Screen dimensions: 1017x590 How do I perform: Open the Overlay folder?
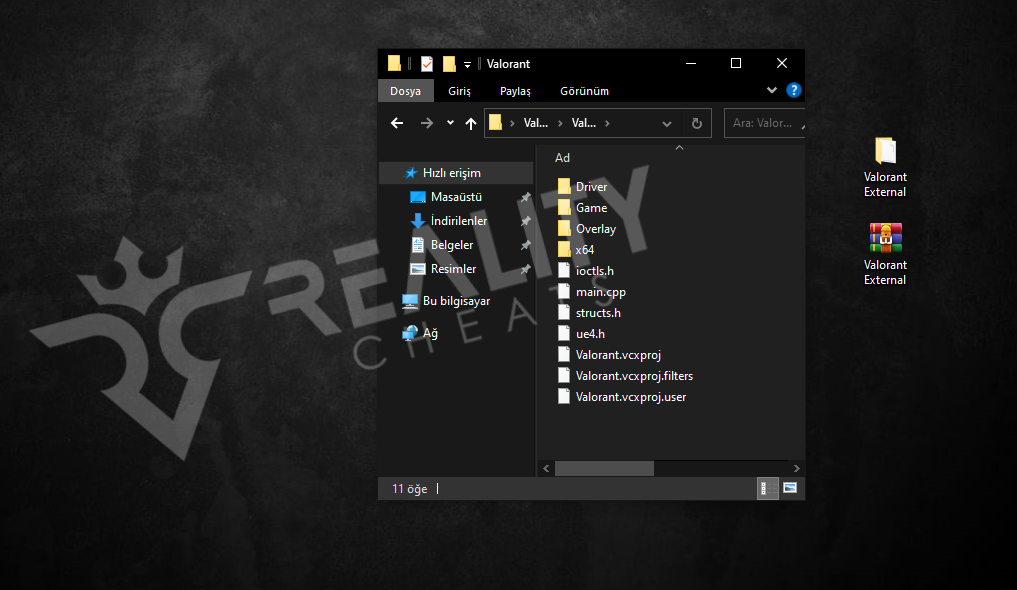click(x=586, y=229)
